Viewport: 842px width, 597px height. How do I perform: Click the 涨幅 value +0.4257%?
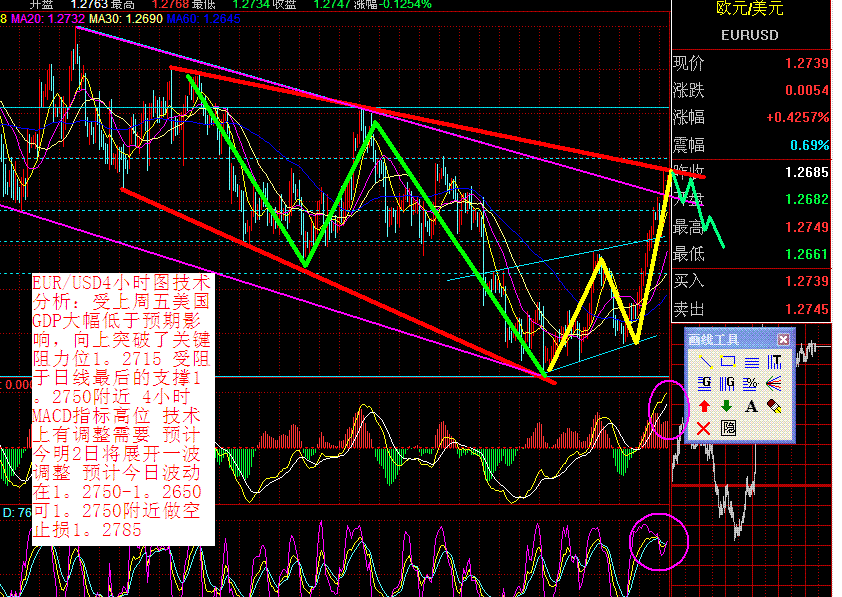pos(798,118)
